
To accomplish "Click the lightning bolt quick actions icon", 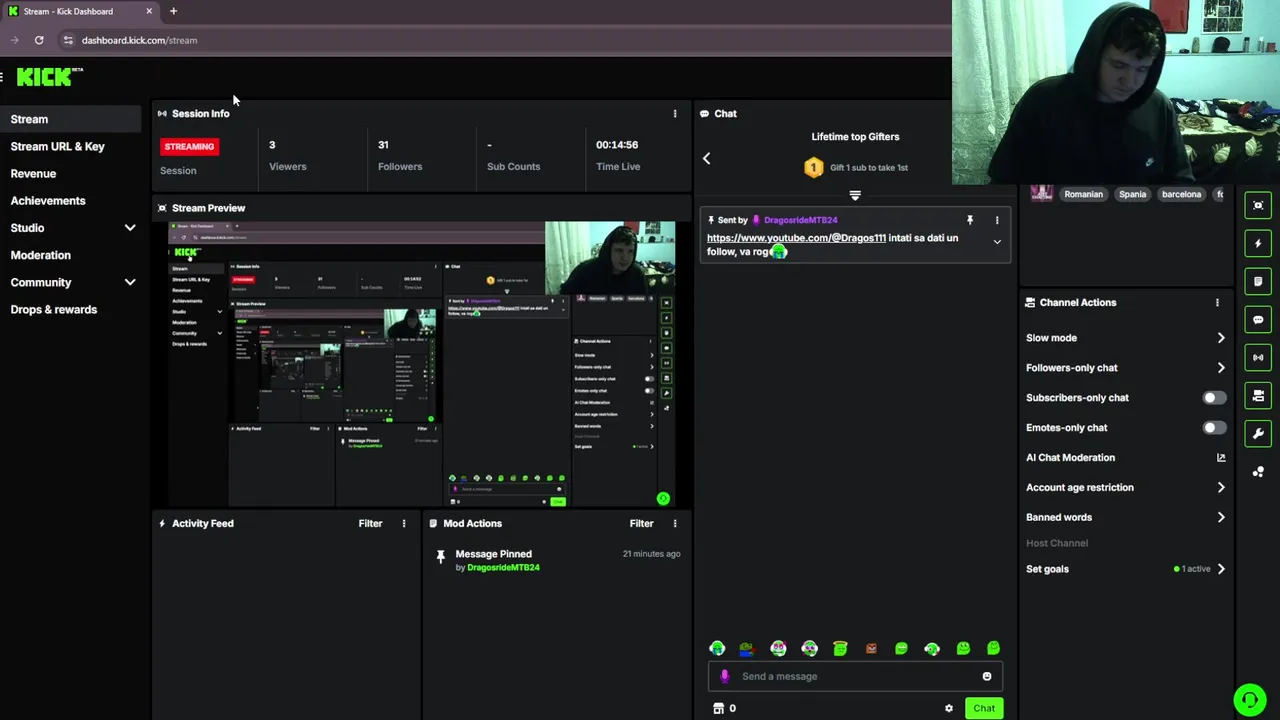I will tap(1258, 243).
